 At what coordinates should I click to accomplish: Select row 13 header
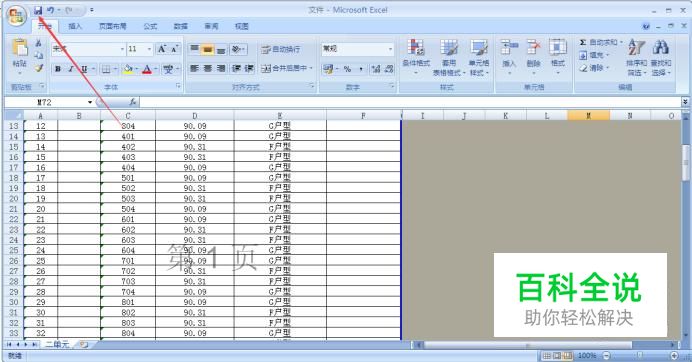pos(14,126)
